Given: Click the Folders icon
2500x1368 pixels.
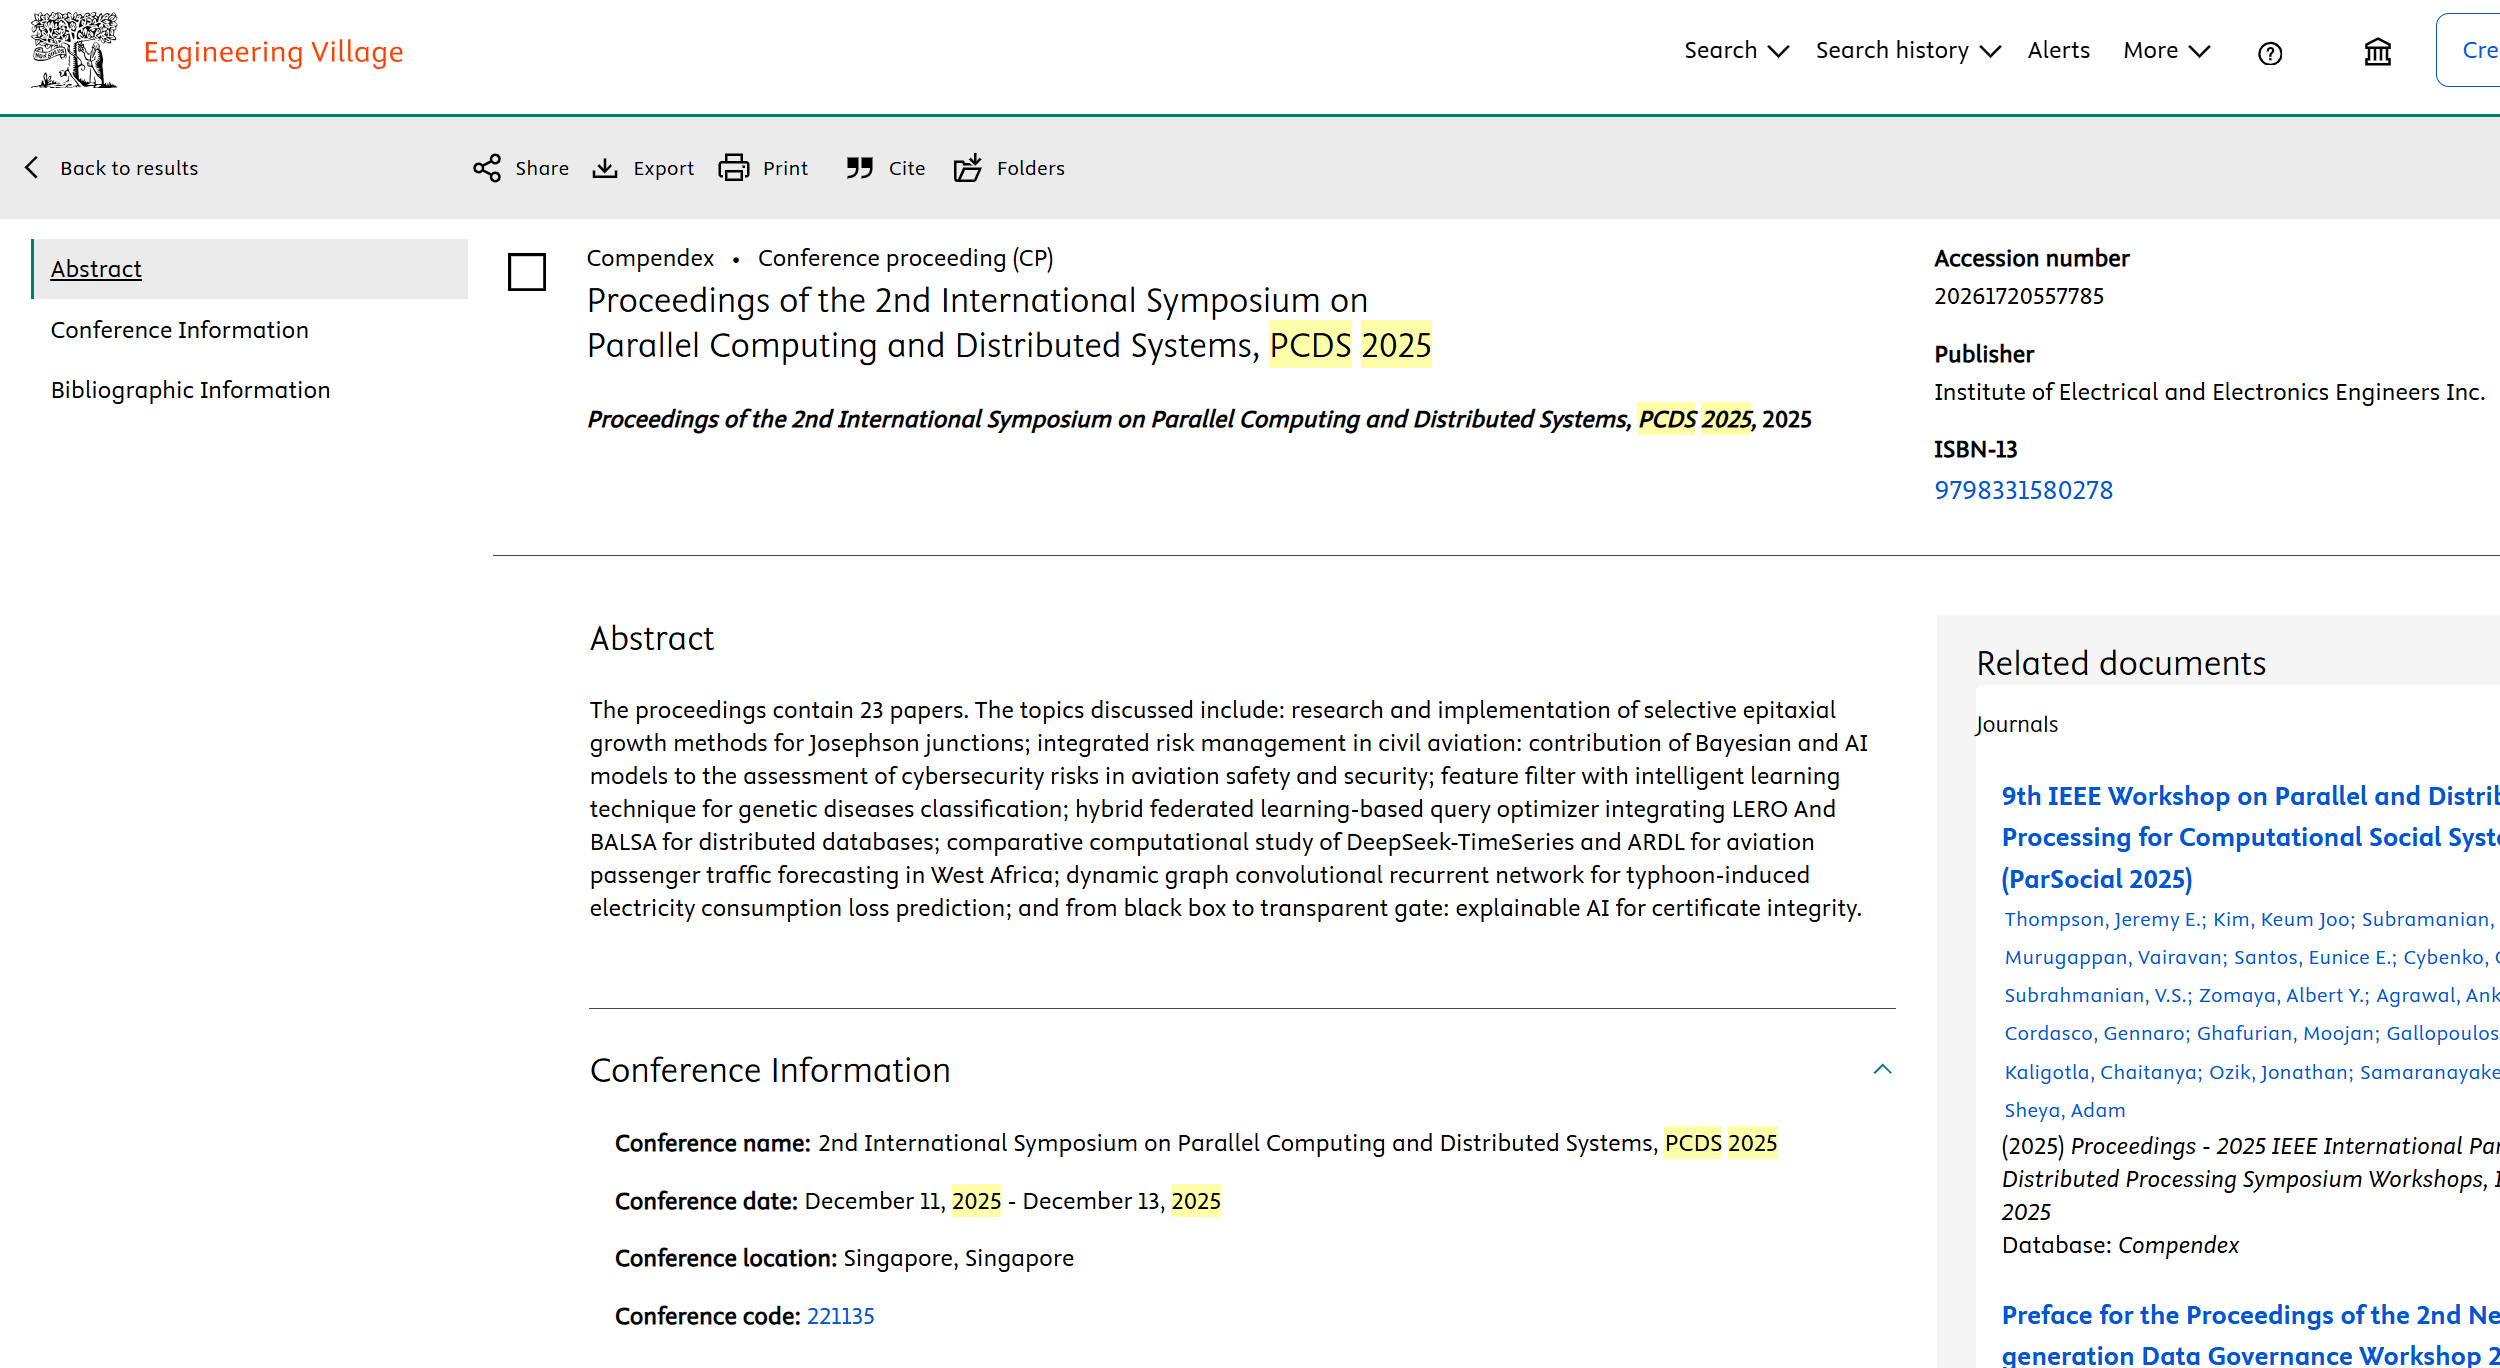Looking at the screenshot, I should 967,168.
